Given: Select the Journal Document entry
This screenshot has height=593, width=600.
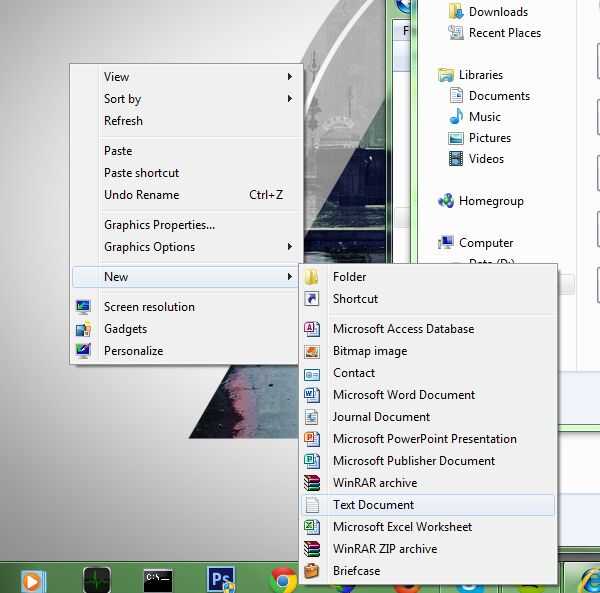Looking at the screenshot, I should [x=428, y=417].
